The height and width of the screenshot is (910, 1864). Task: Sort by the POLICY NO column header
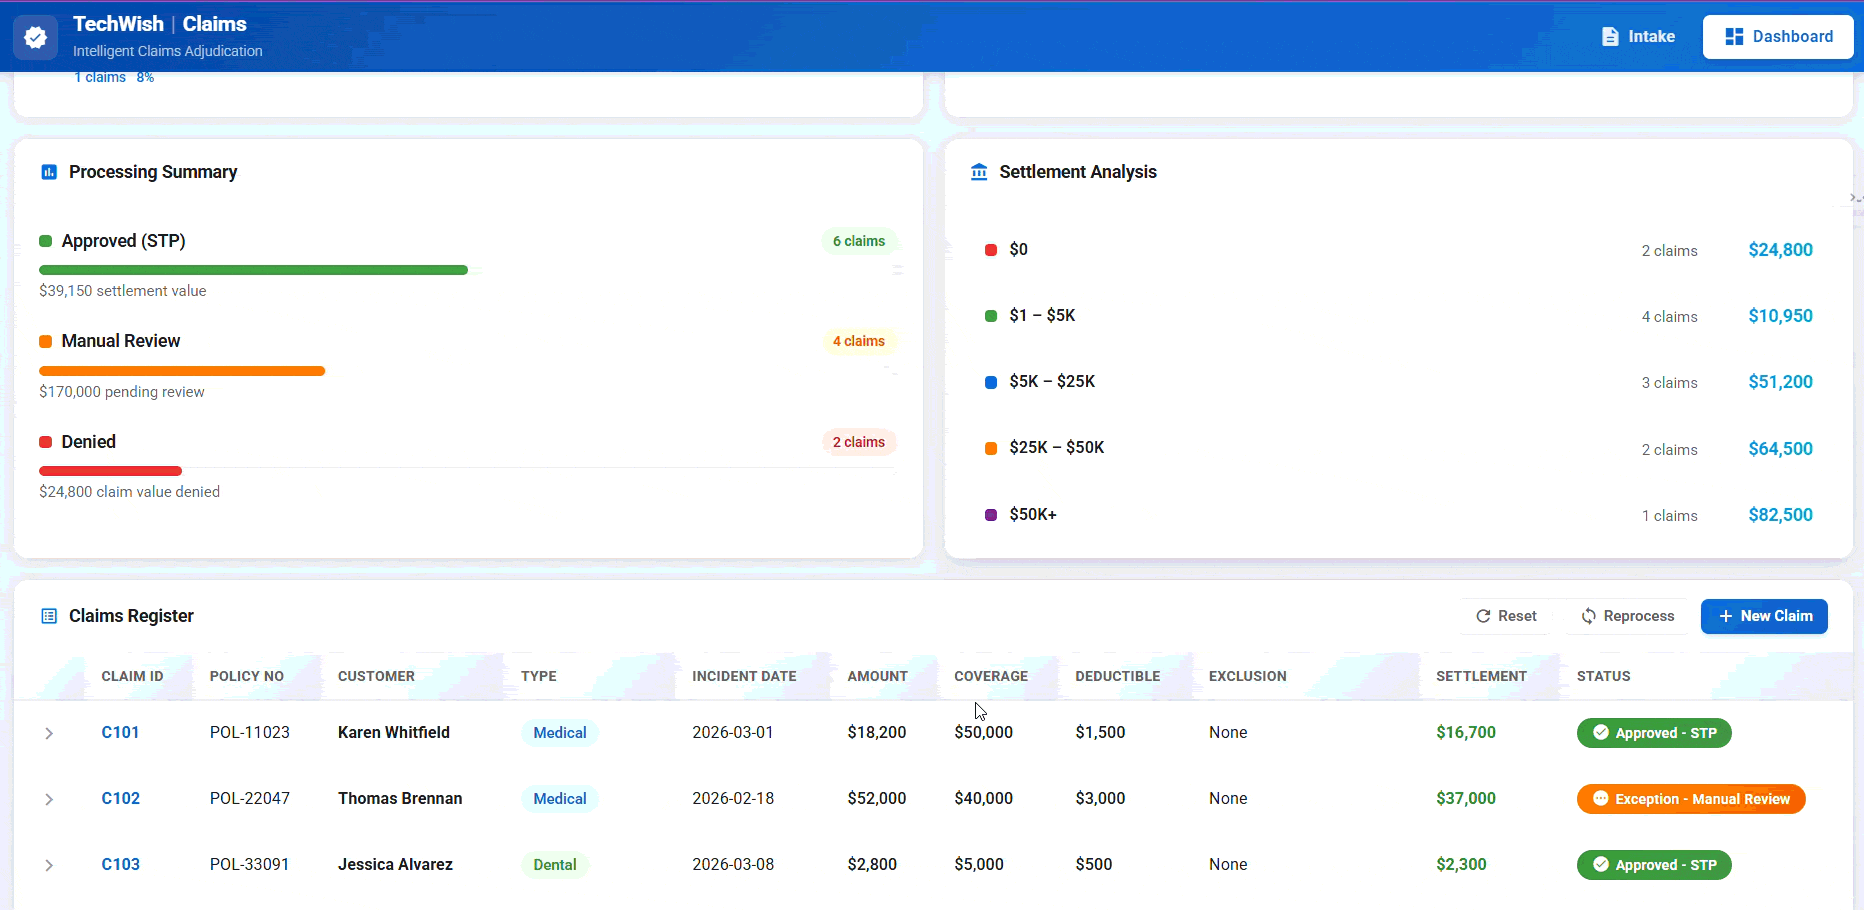[x=247, y=677]
